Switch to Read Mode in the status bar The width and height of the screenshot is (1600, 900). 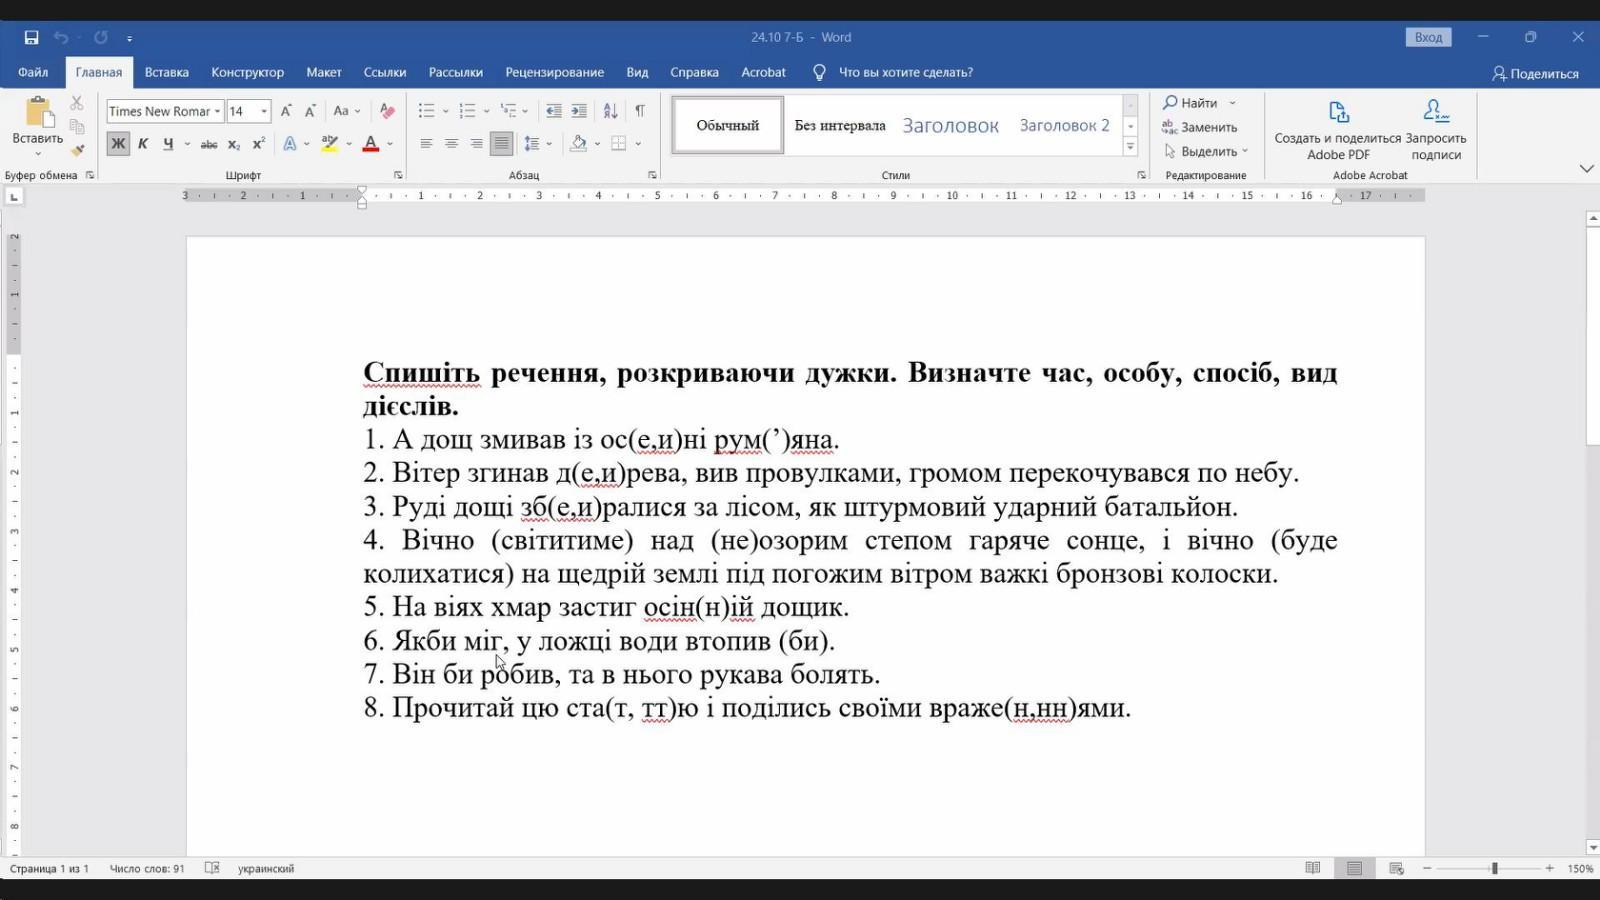click(1313, 868)
